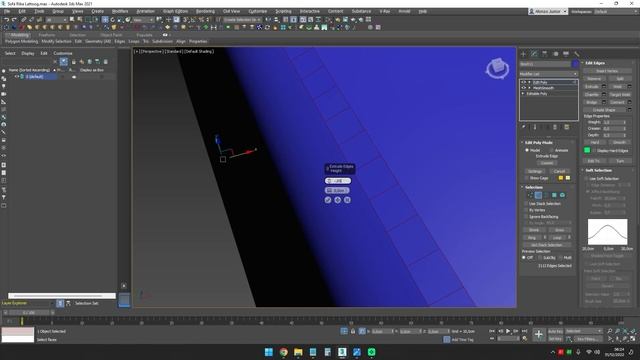
Task: Click the Target Weld button
Action: tap(620, 94)
